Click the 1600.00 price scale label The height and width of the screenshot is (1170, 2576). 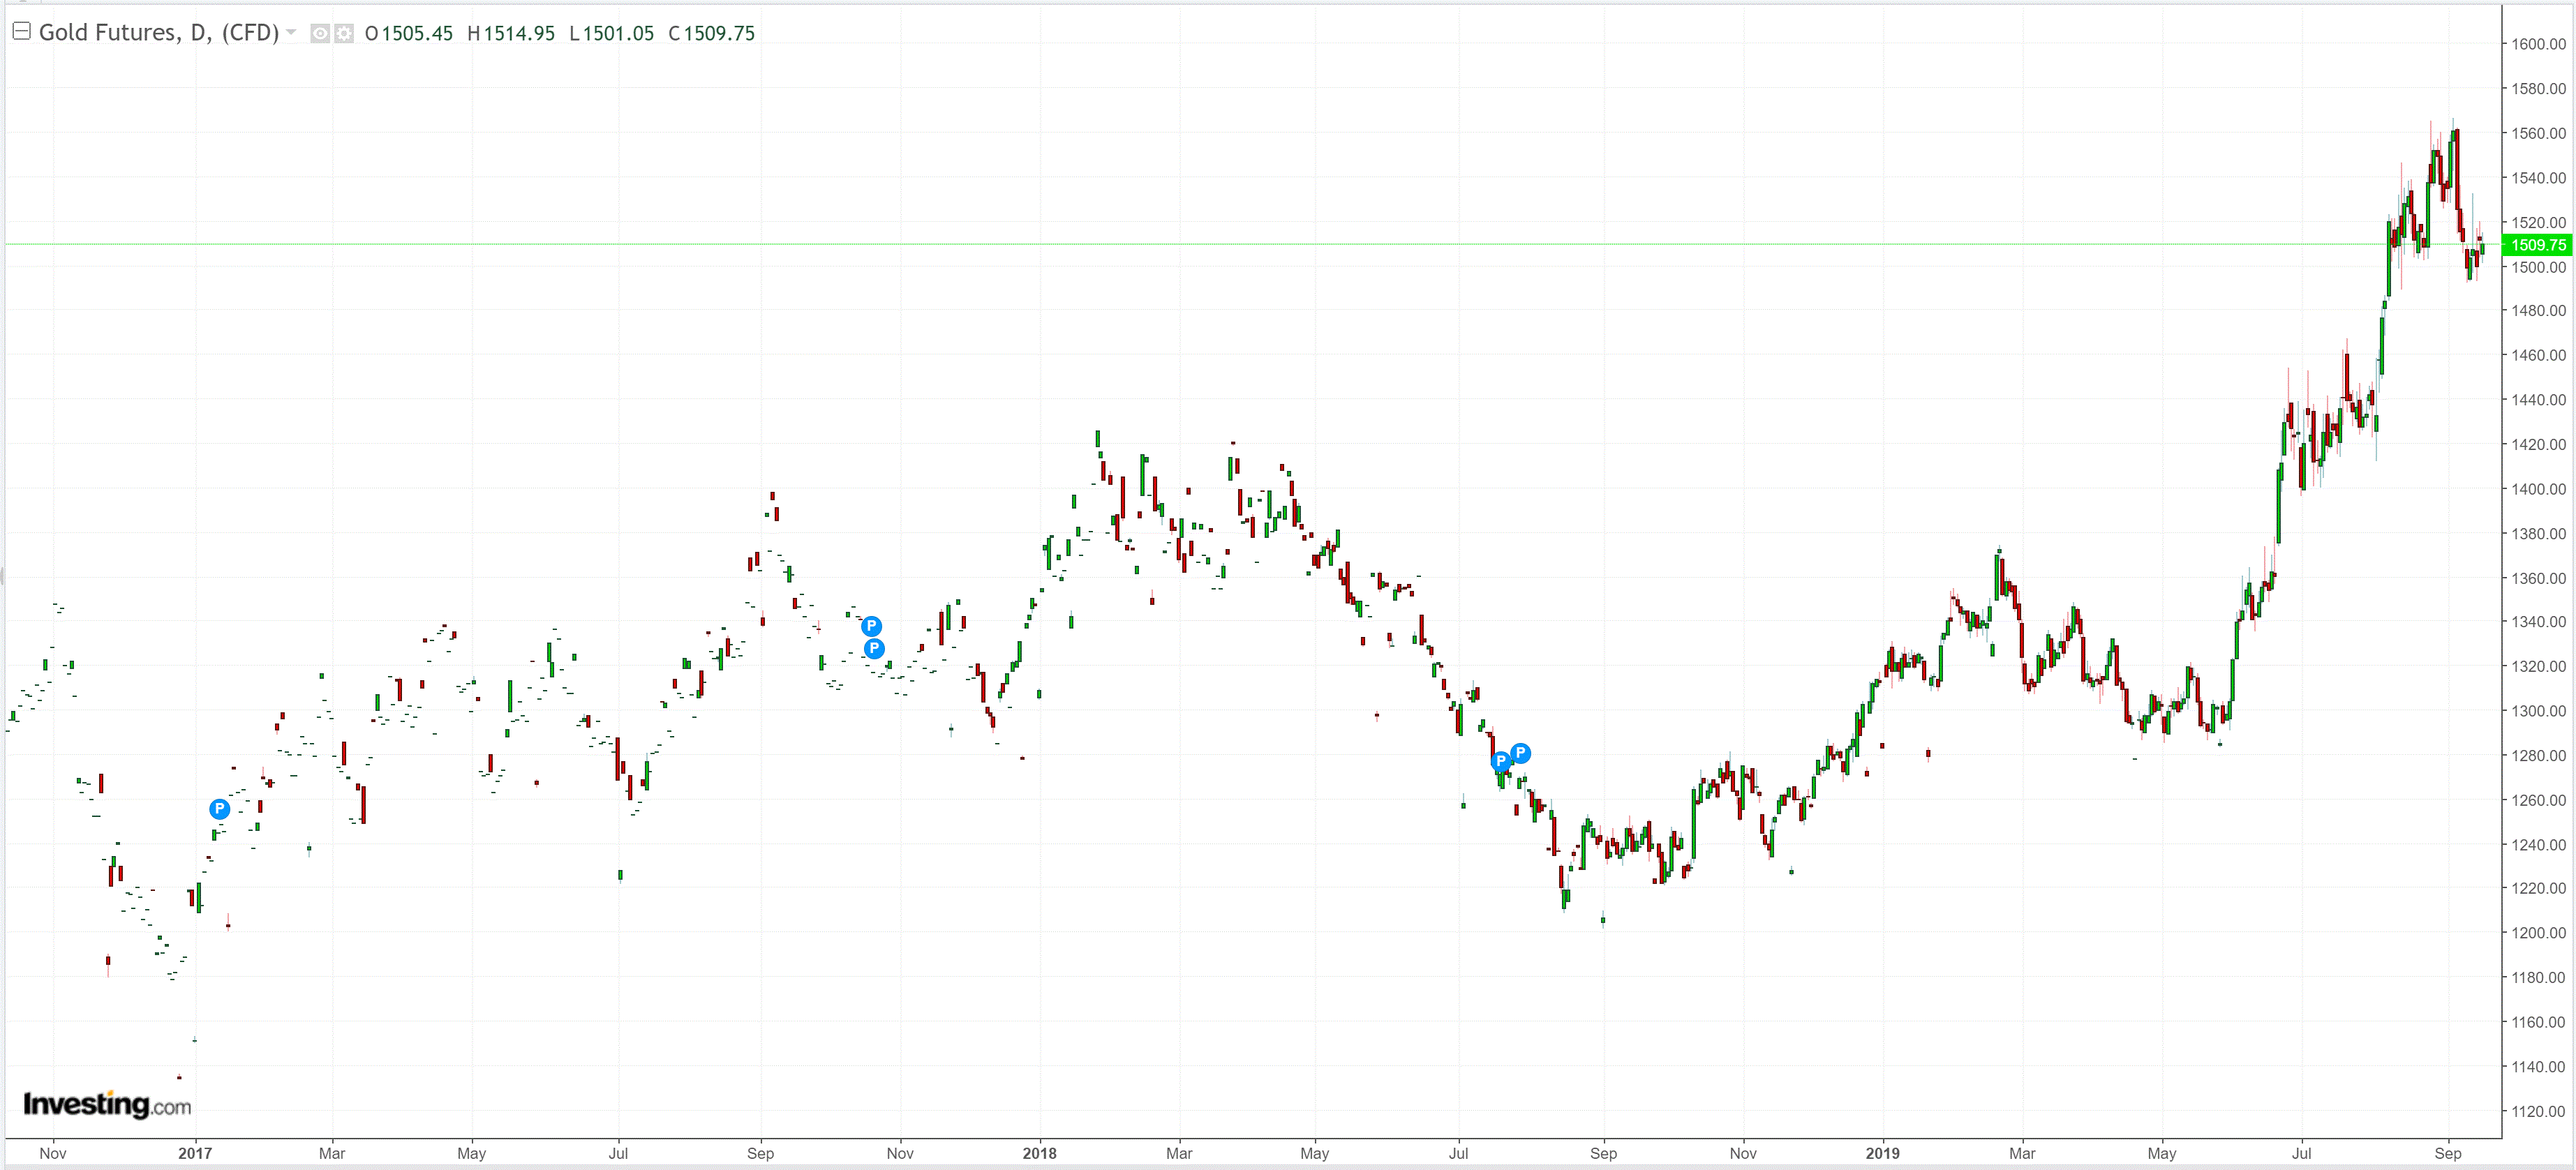point(2538,44)
